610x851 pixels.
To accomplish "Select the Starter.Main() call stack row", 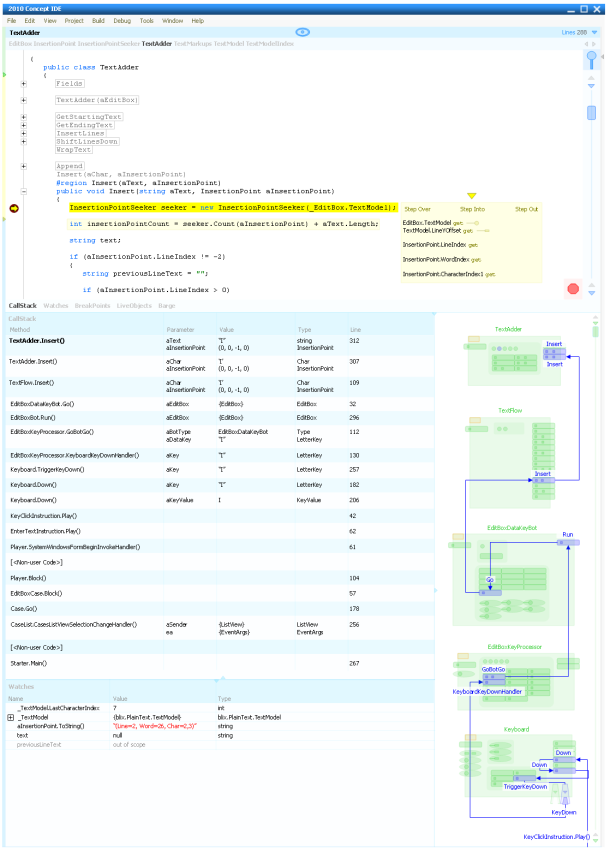I will [x=220, y=663].
